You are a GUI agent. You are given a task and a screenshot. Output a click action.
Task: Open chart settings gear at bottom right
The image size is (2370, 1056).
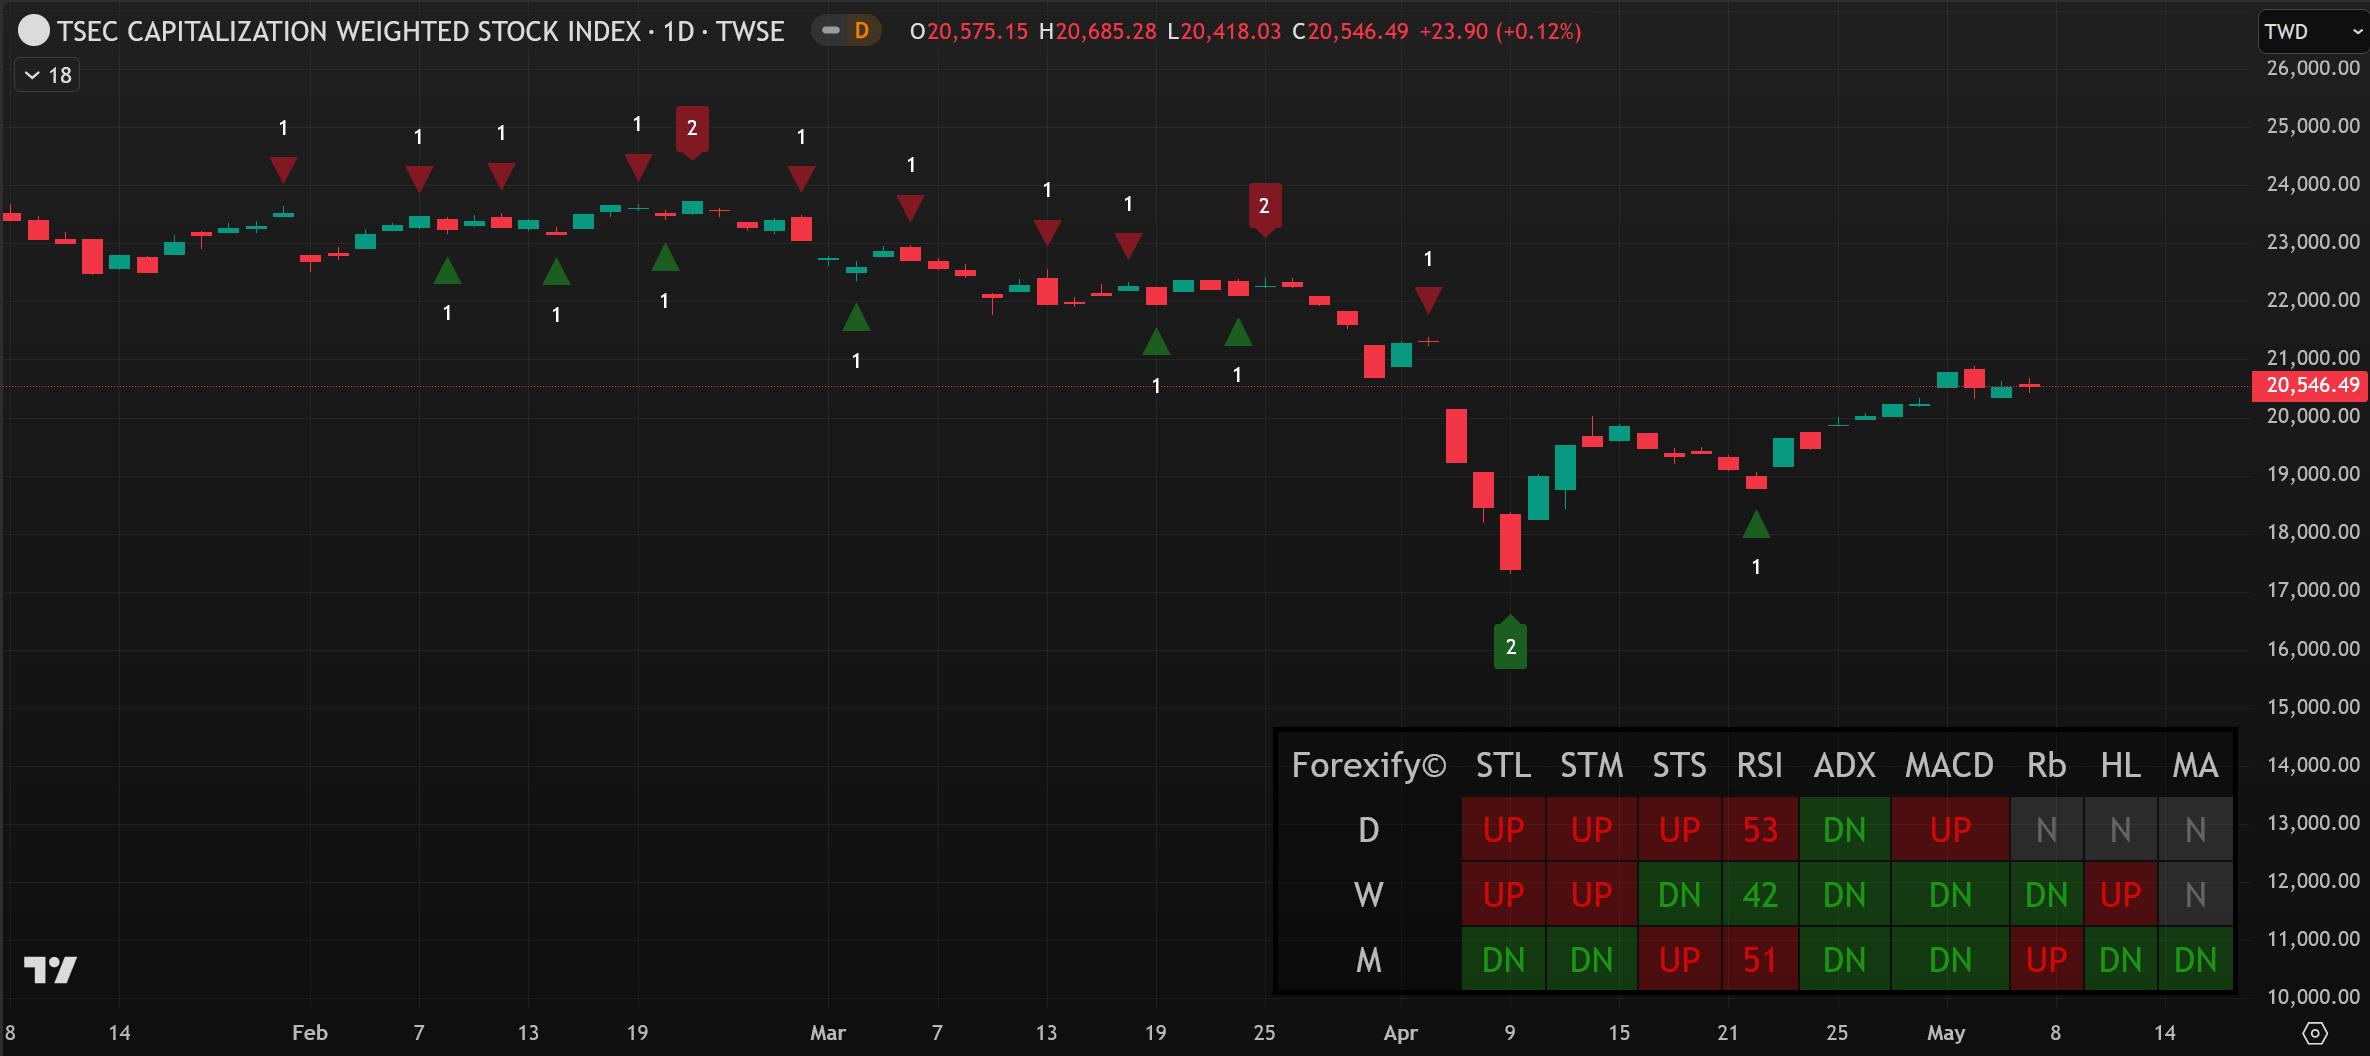point(2314,1033)
